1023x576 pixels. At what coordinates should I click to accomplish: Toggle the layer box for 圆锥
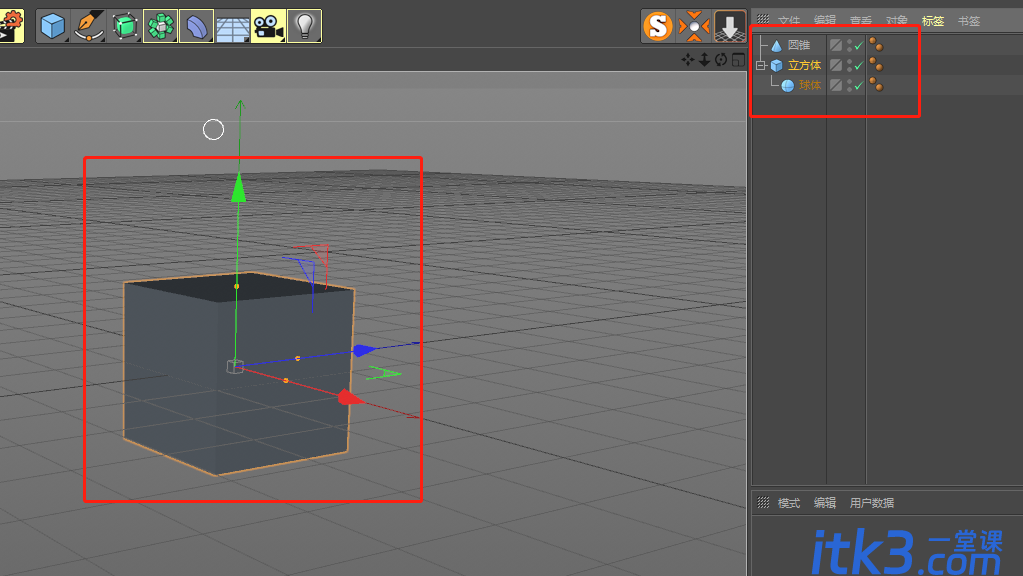[836, 45]
